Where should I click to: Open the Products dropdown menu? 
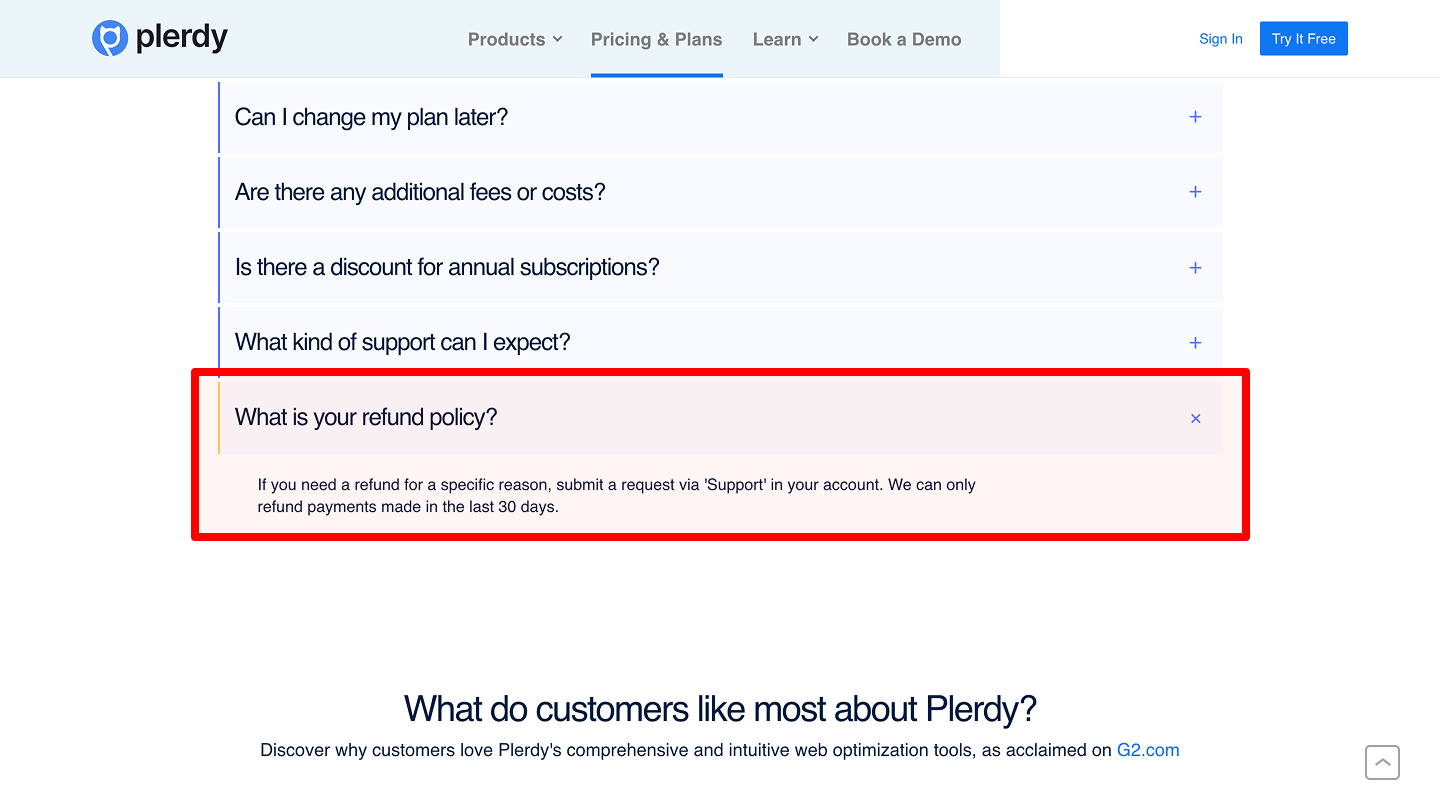click(x=514, y=39)
